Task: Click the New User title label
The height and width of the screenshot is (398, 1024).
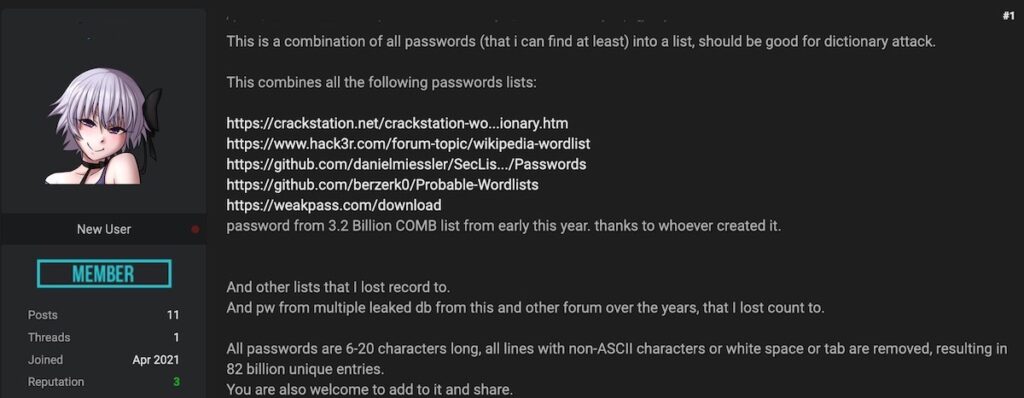Action: click(104, 229)
